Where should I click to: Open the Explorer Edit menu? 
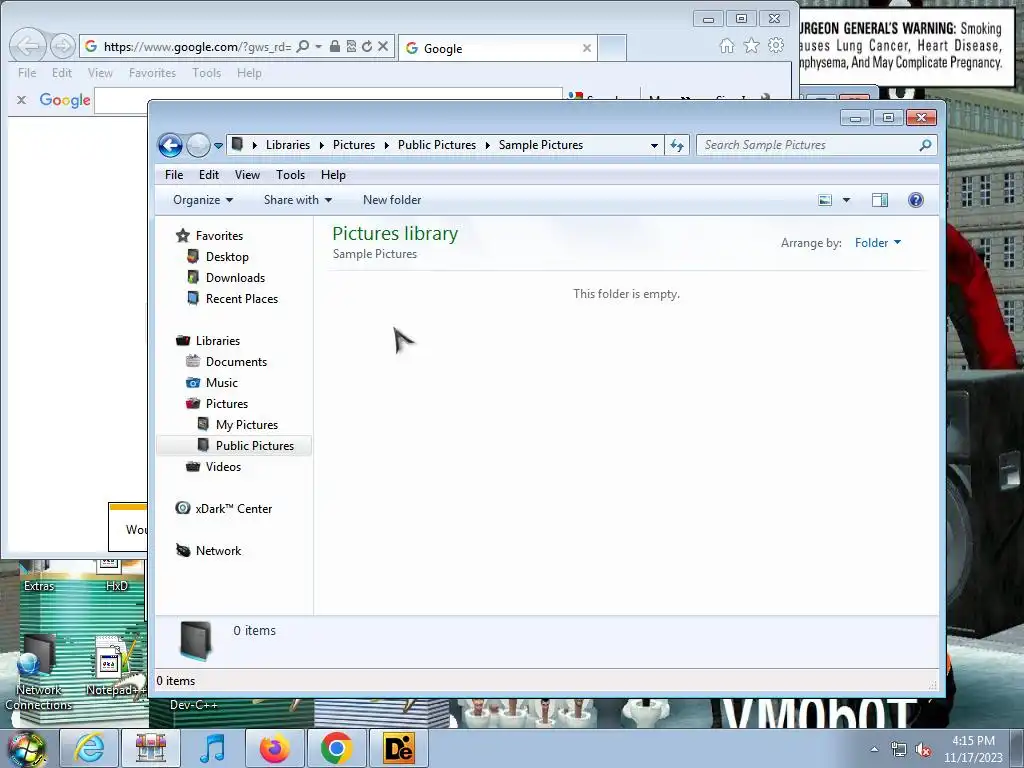pyautogui.click(x=209, y=175)
